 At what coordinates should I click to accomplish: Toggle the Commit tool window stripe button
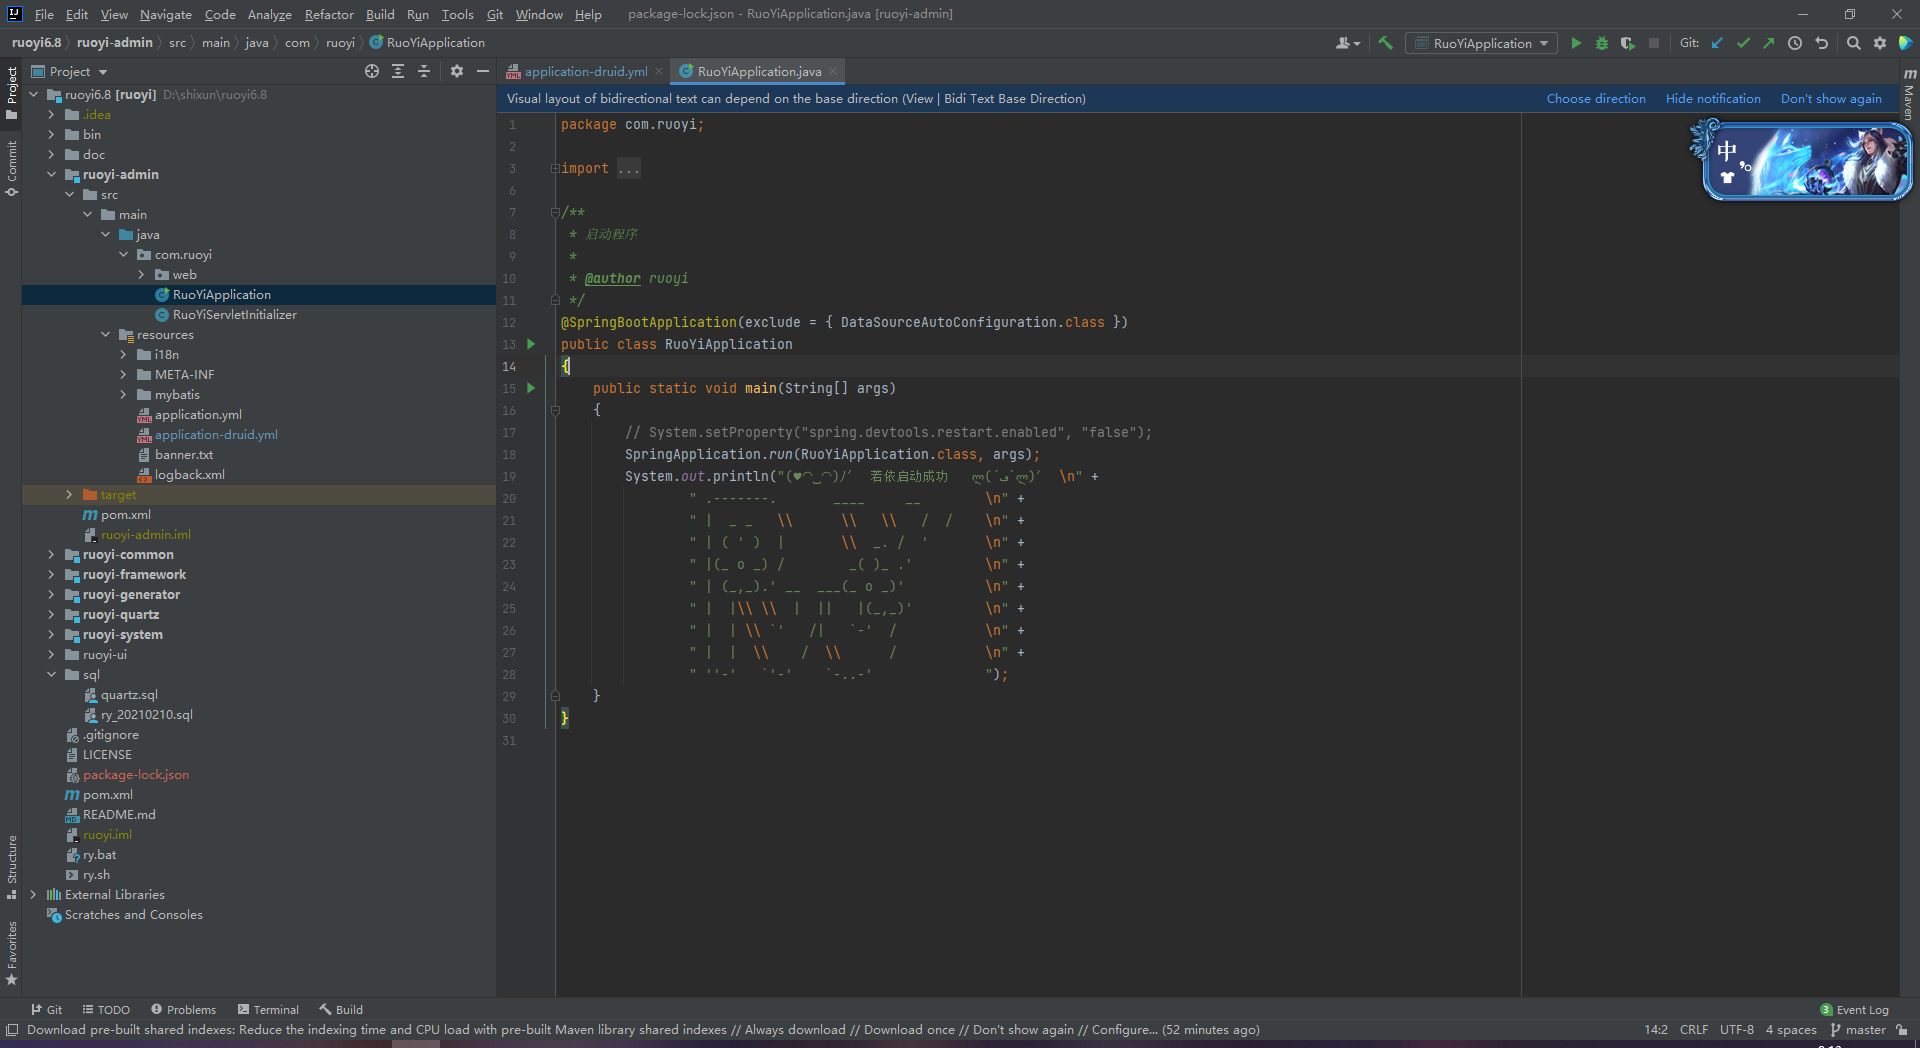click(x=11, y=168)
